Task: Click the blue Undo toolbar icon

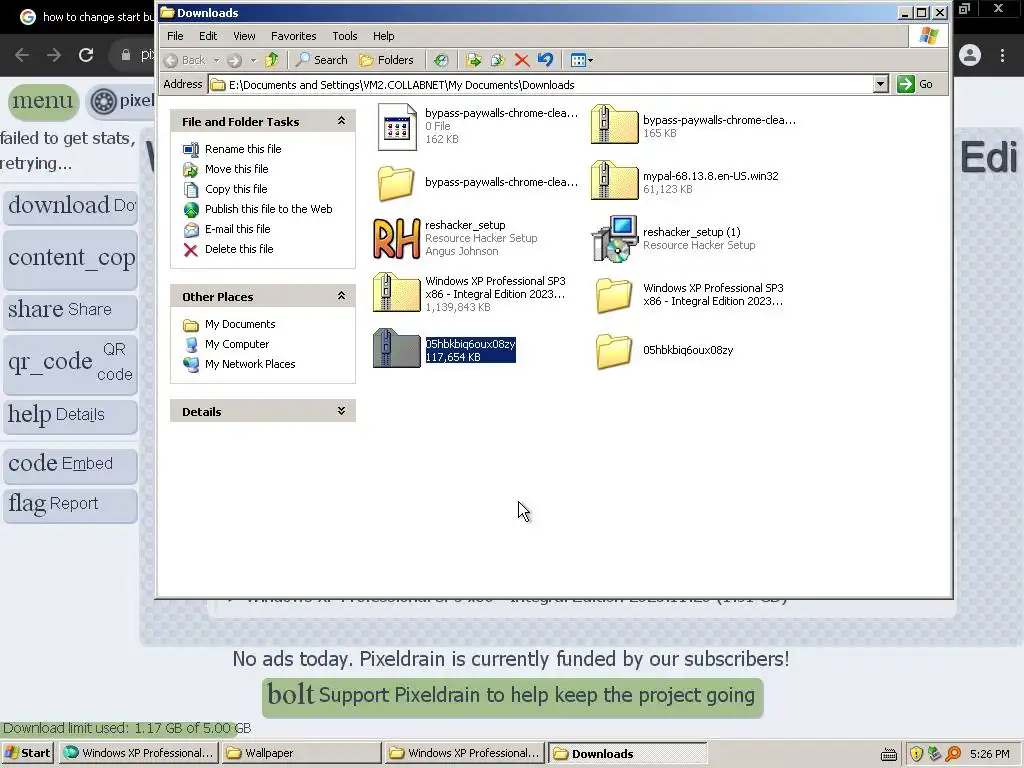Action: (x=545, y=60)
